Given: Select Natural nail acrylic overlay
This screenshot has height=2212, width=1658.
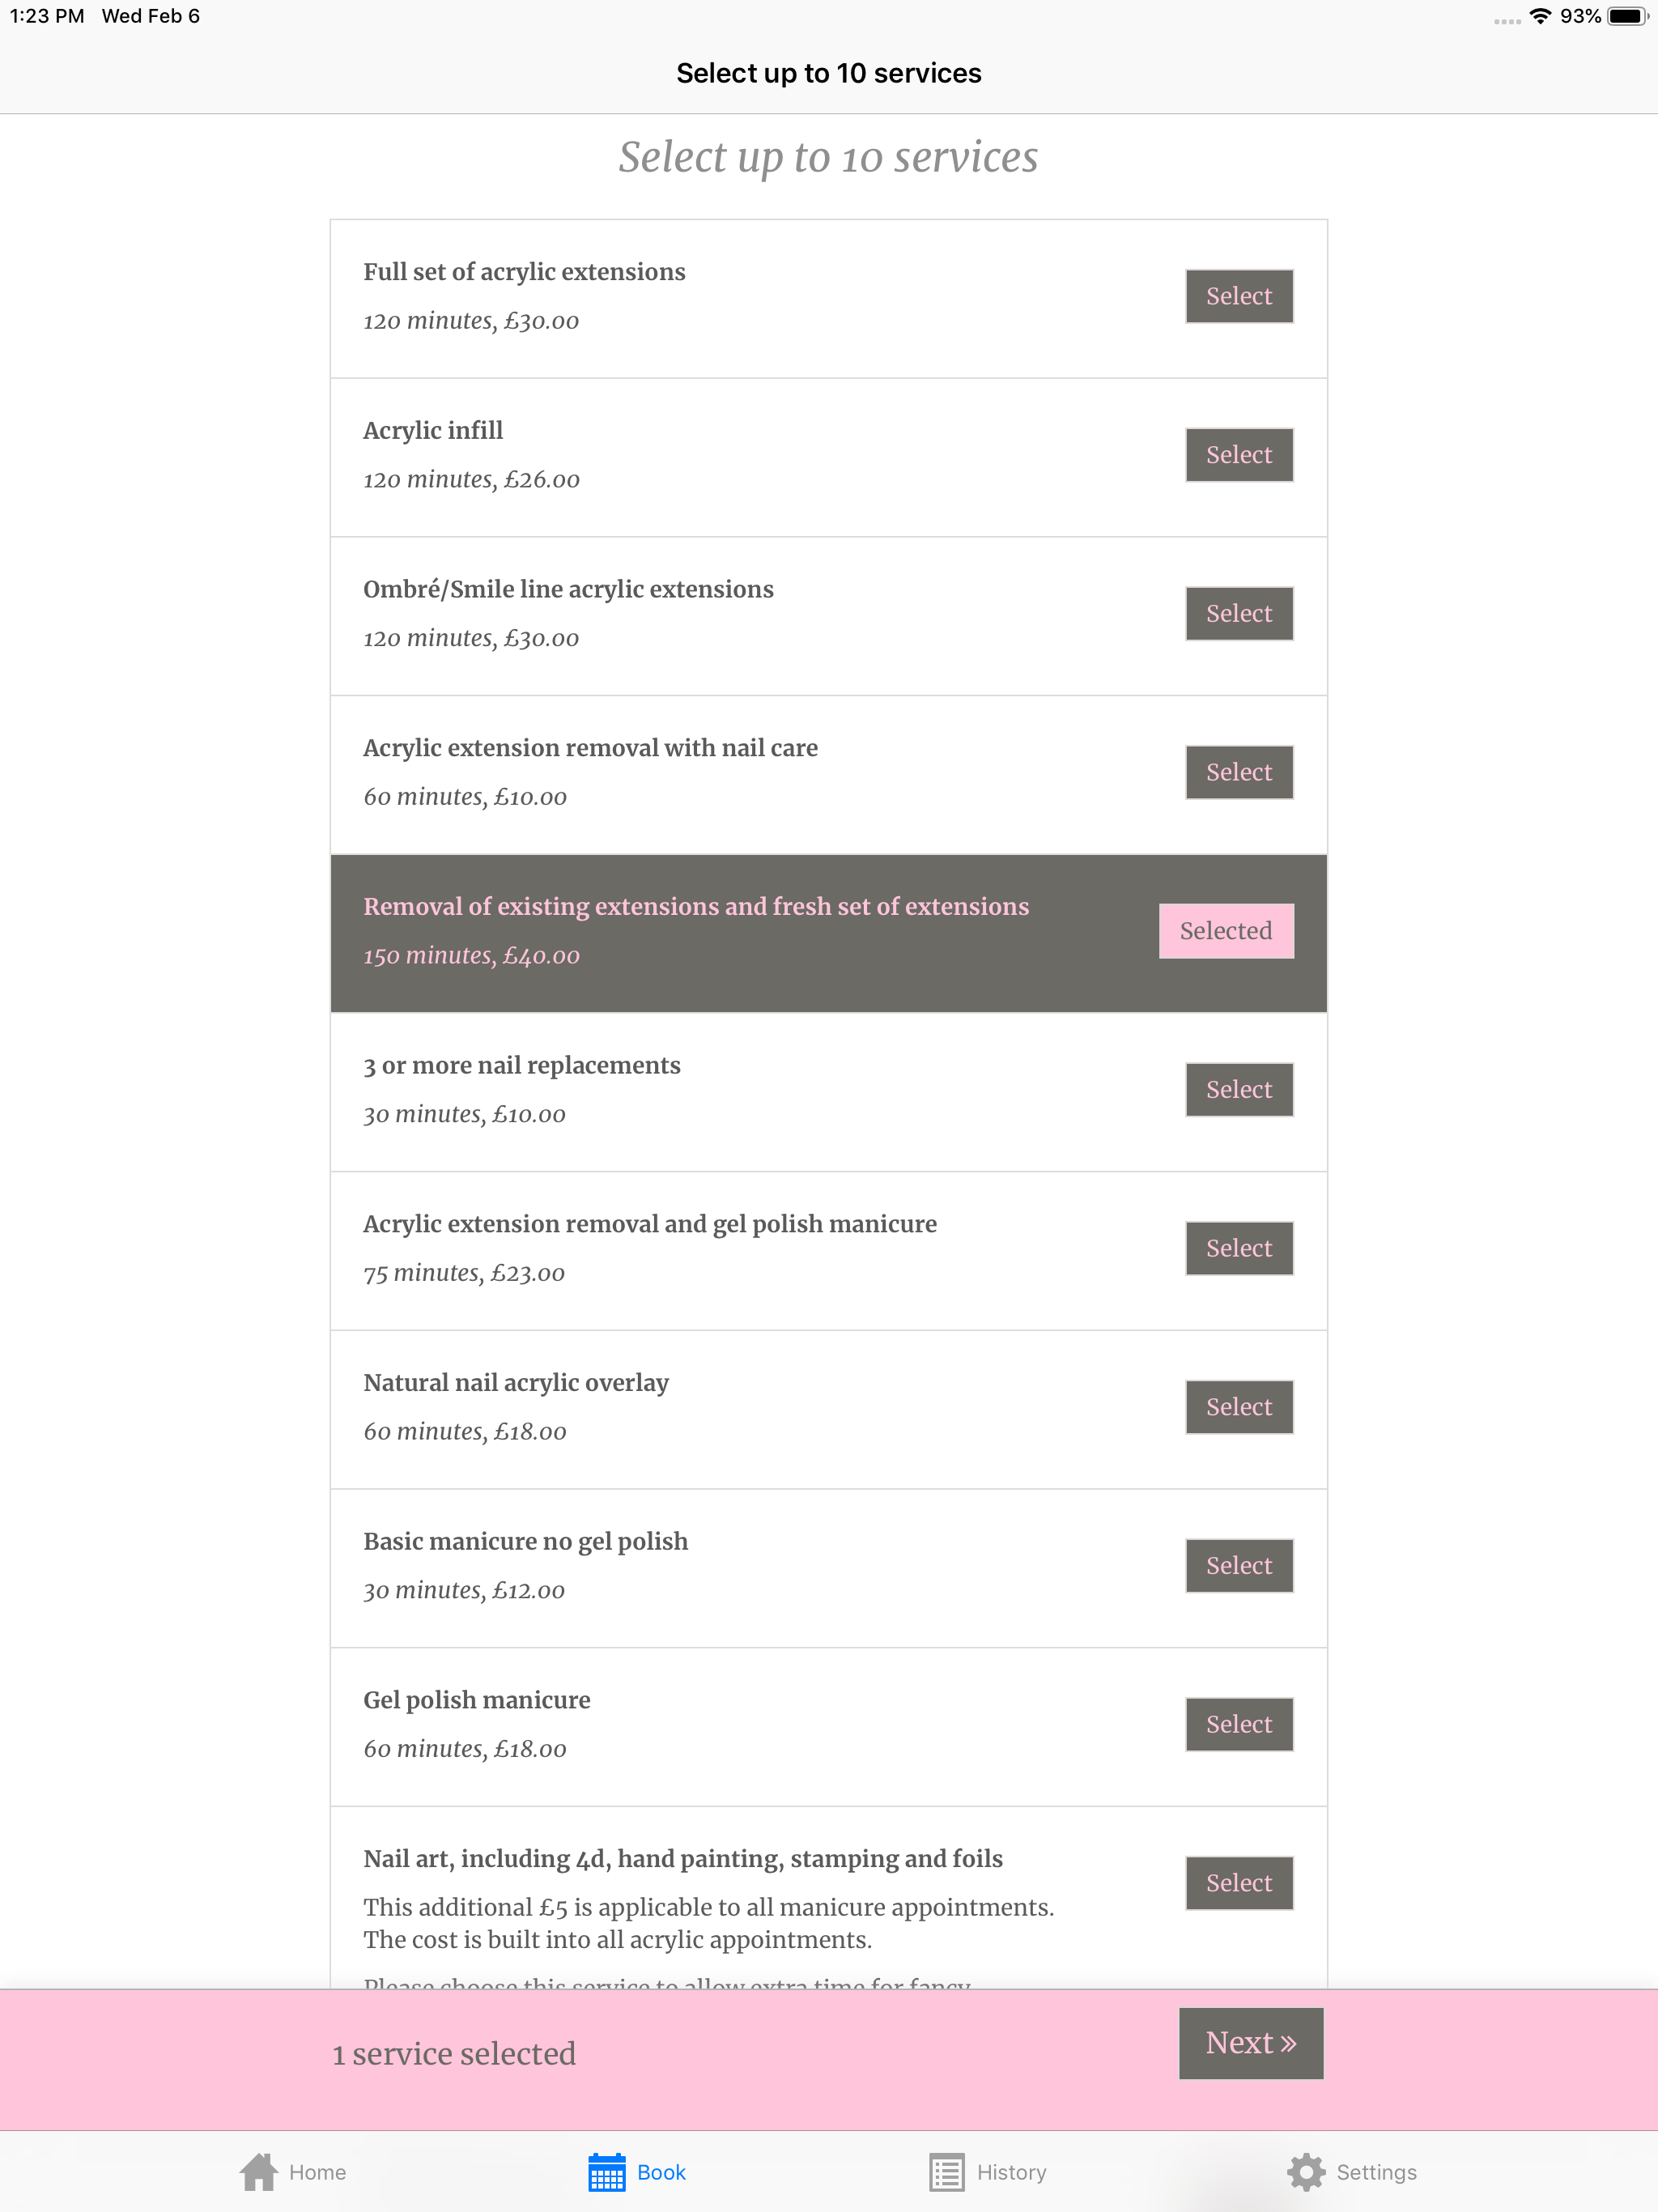Looking at the screenshot, I should 1239,1407.
